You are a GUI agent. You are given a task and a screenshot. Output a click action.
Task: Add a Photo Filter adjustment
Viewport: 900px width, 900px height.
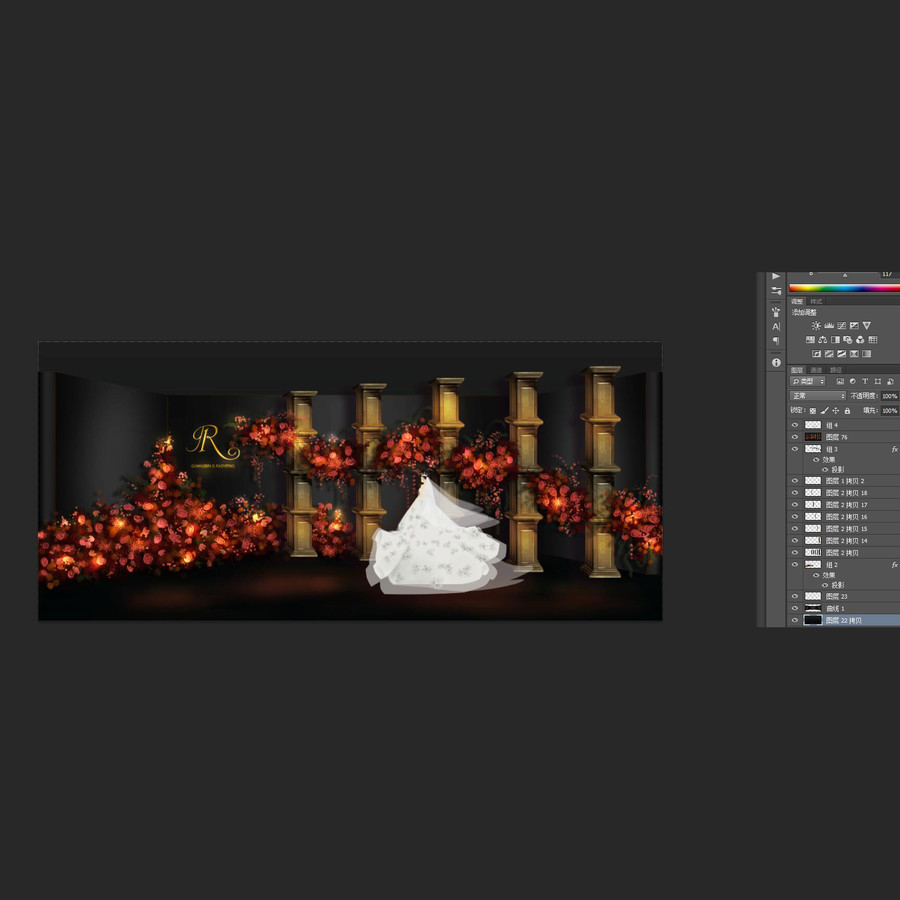848,340
